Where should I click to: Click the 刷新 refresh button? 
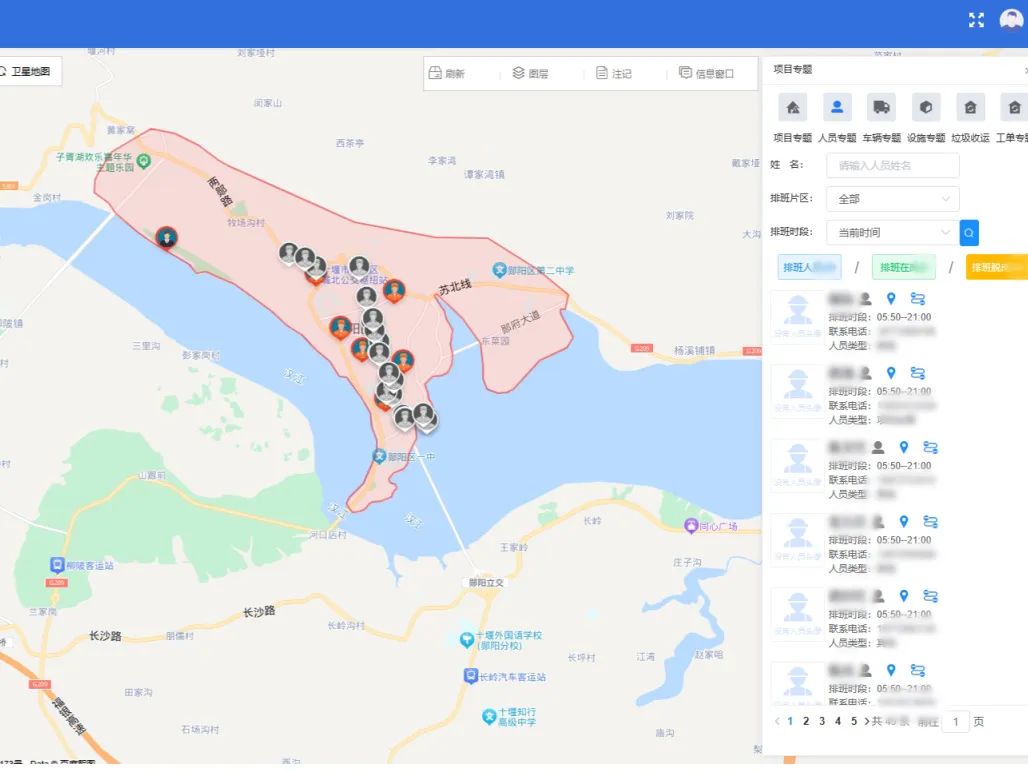click(x=447, y=74)
